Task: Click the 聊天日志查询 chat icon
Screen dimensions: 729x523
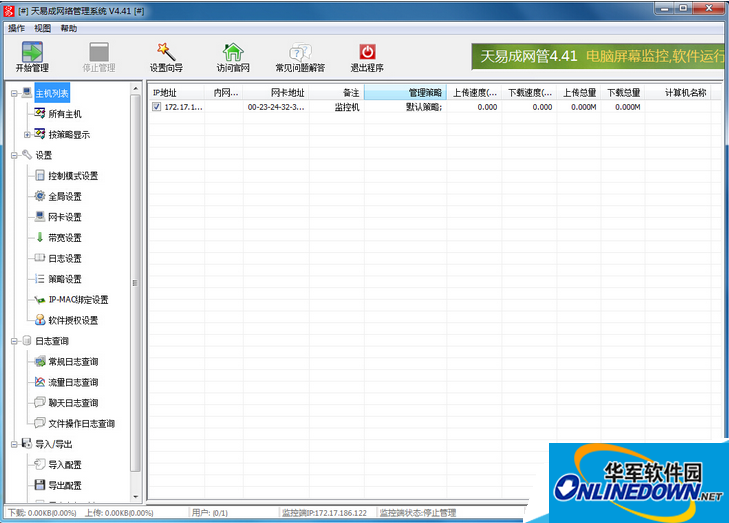Action: tap(40, 402)
